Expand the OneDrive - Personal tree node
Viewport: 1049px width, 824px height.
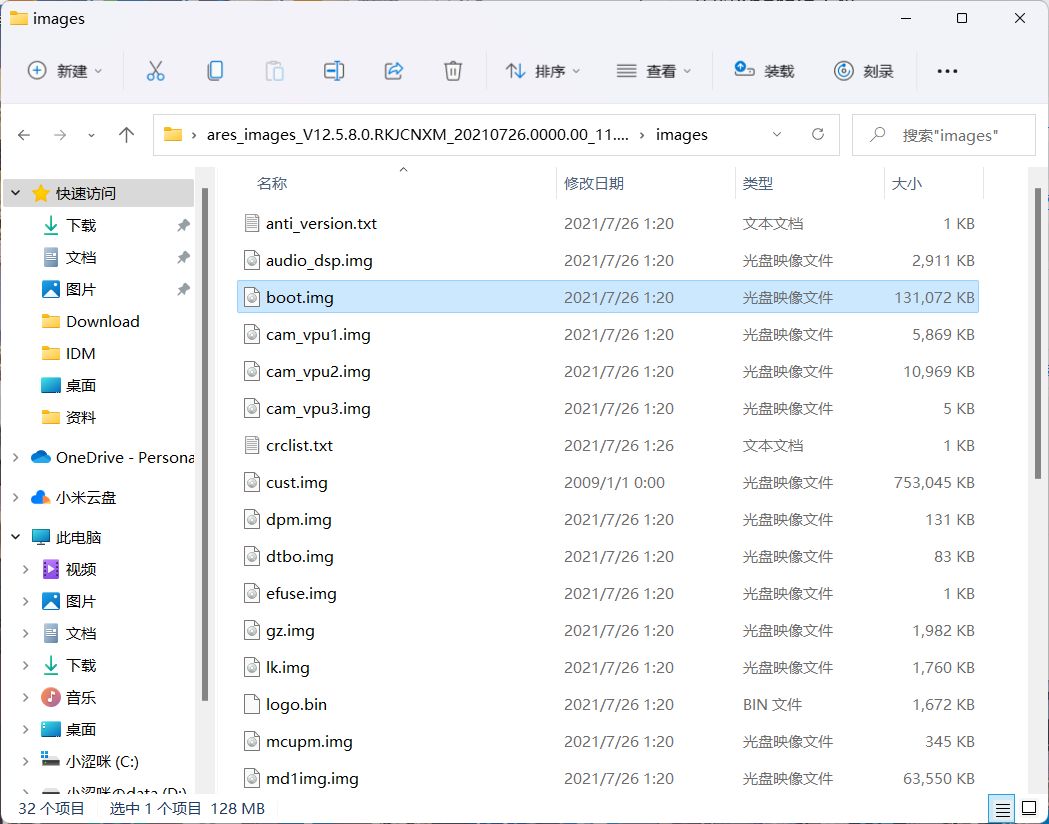[x=15, y=458]
